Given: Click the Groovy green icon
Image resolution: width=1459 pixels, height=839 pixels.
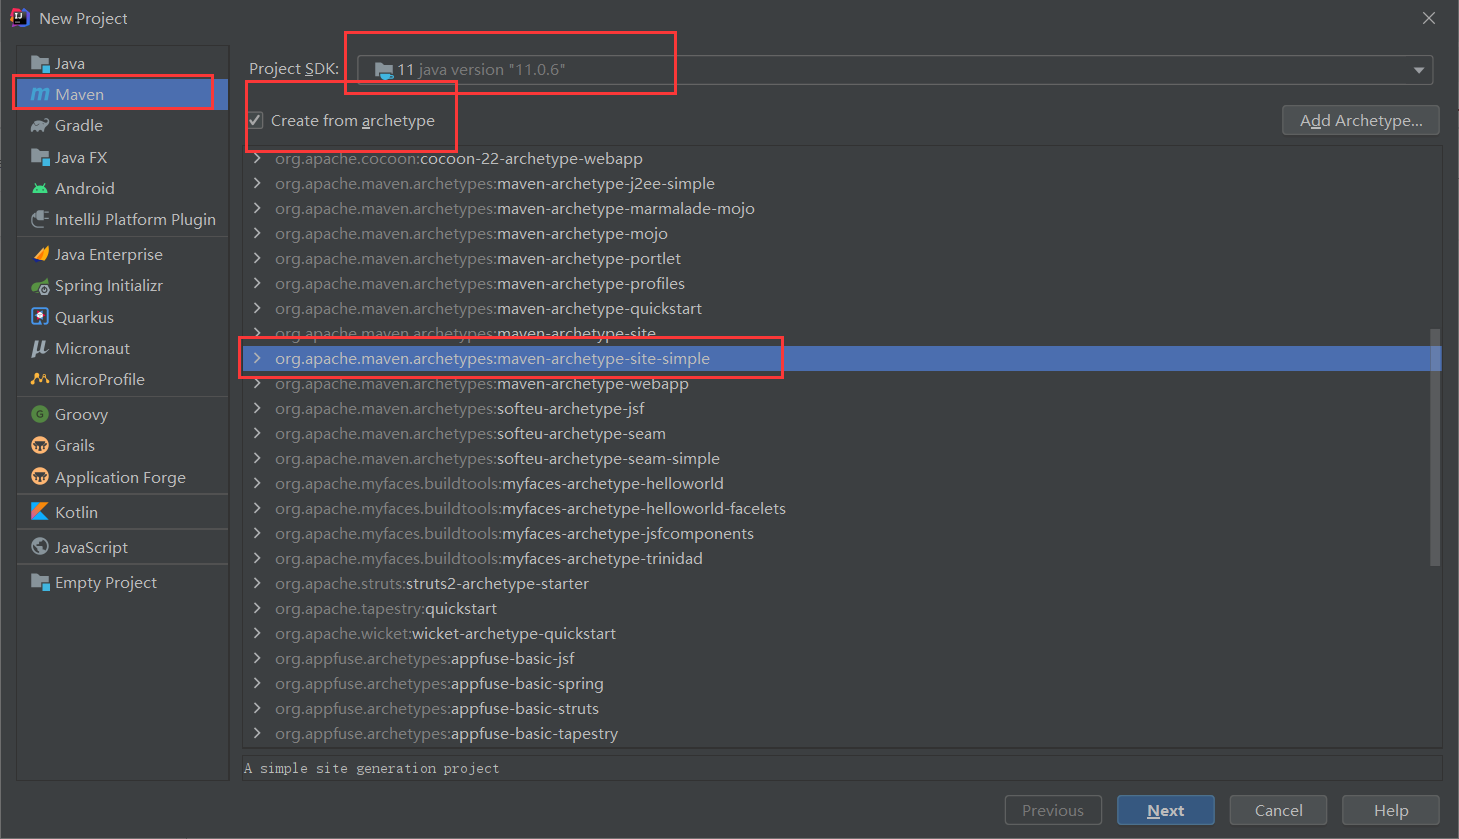Looking at the screenshot, I should 40,414.
